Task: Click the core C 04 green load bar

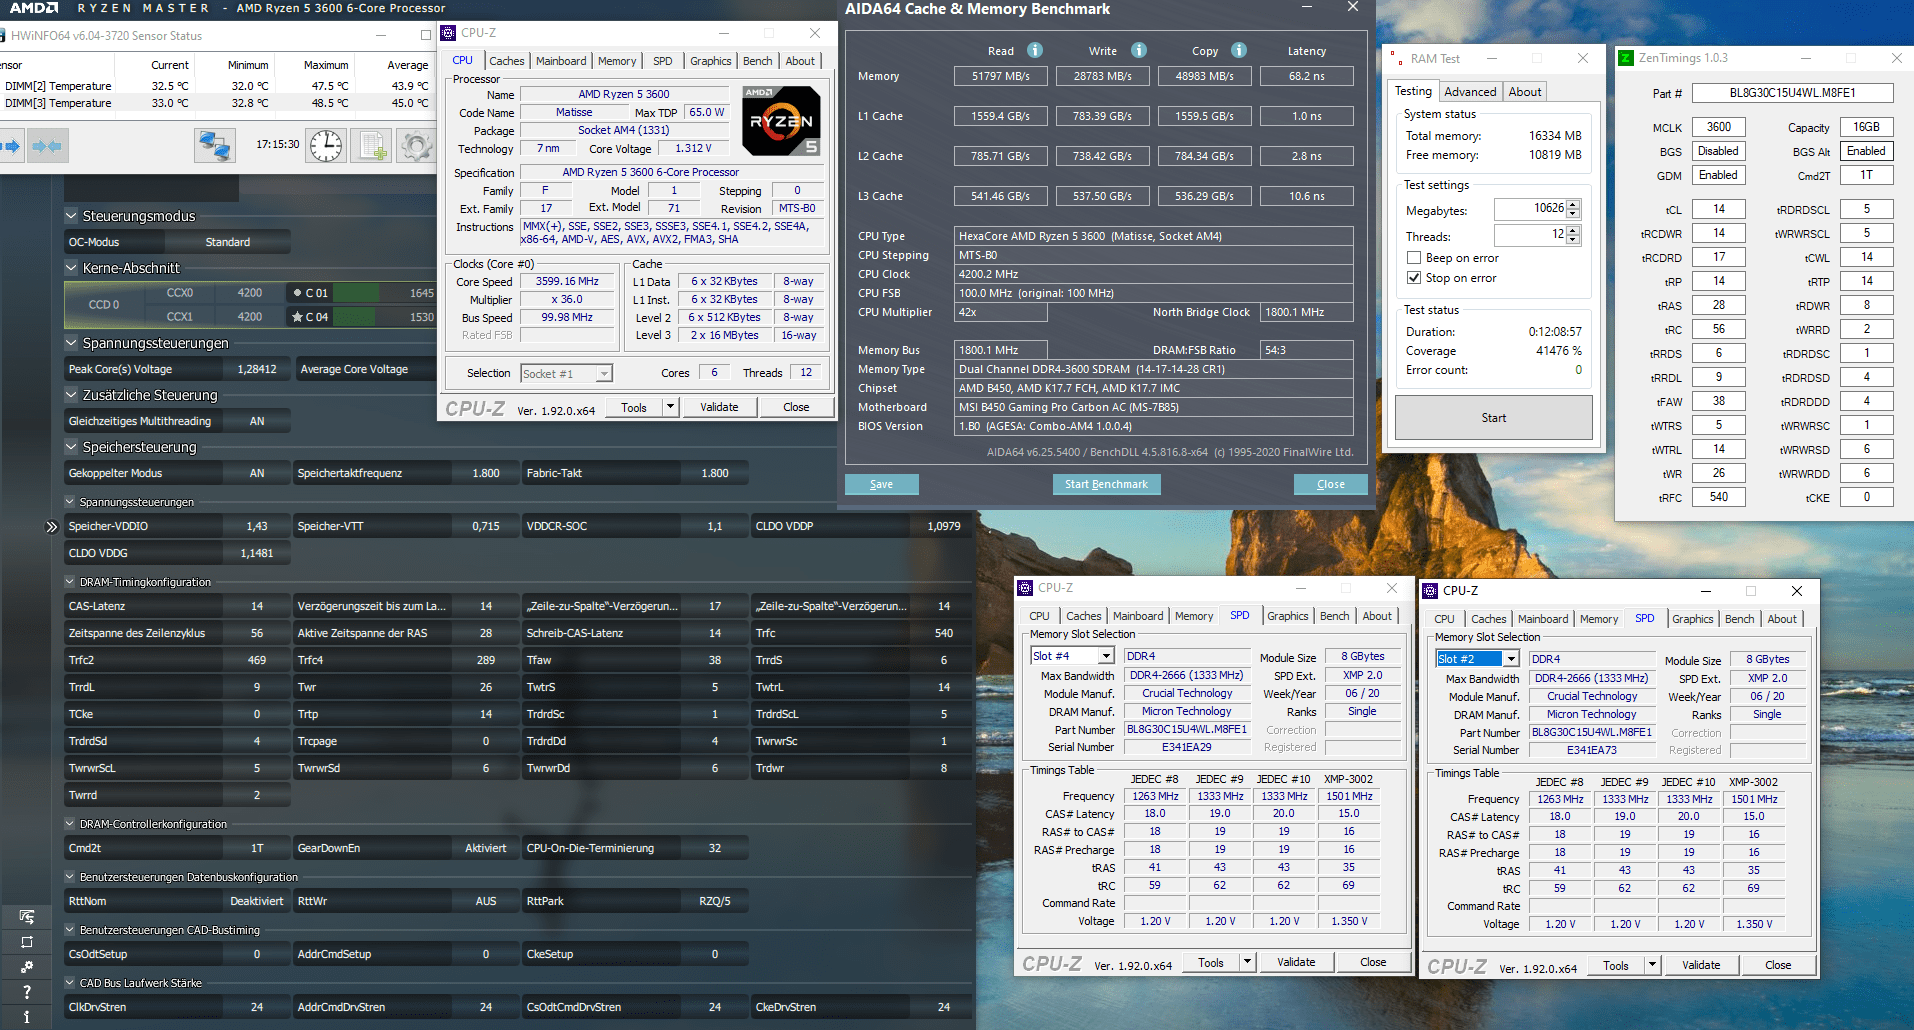Action: [x=354, y=317]
